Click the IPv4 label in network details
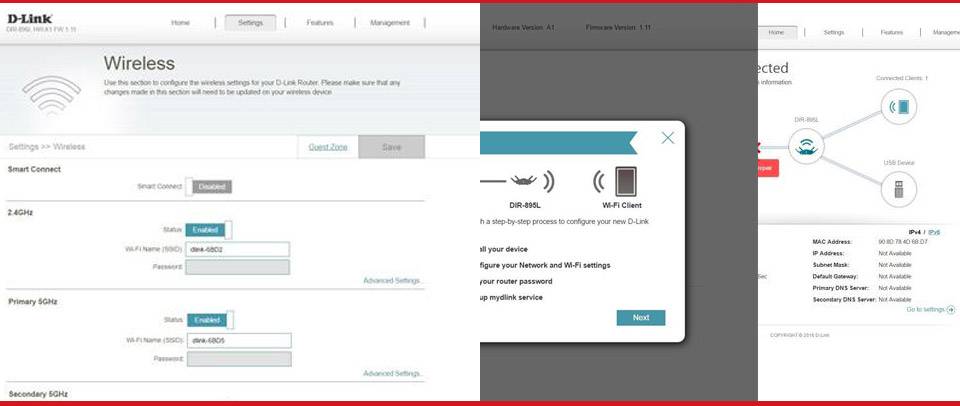The height and width of the screenshot is (406, 960). pos(915,233)
